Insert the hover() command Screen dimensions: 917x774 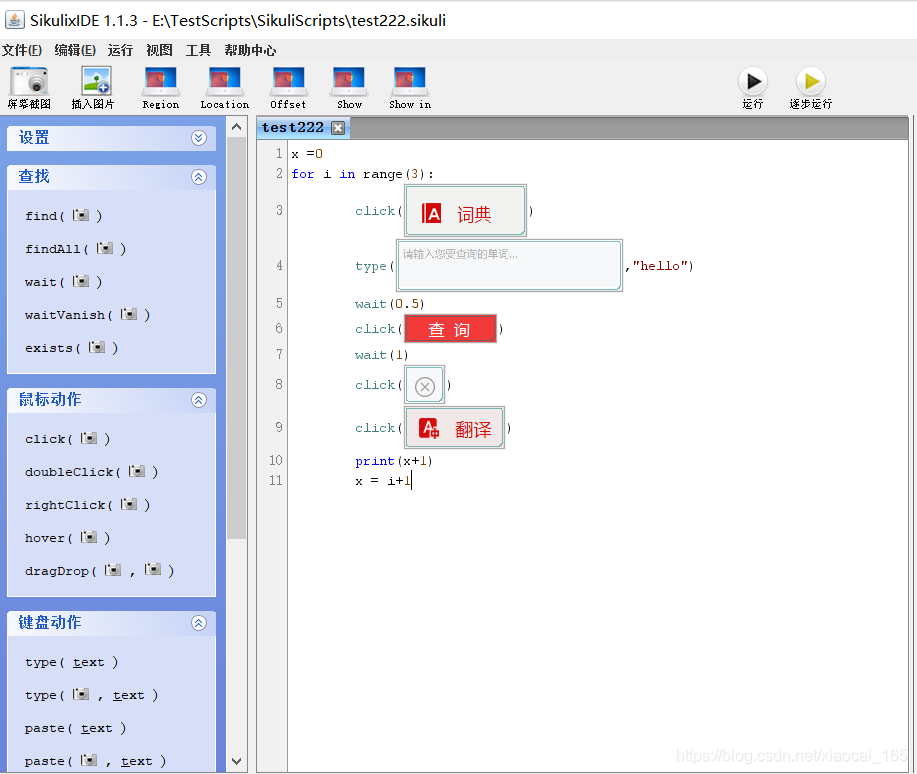(x=68, y=538)
